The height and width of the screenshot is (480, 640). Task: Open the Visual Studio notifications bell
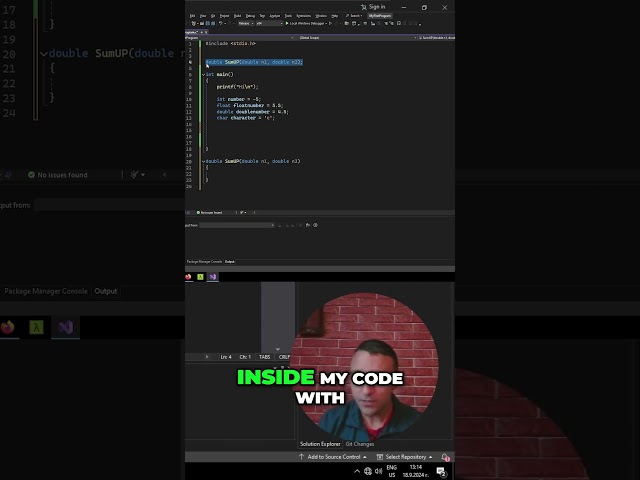point(445,457)
